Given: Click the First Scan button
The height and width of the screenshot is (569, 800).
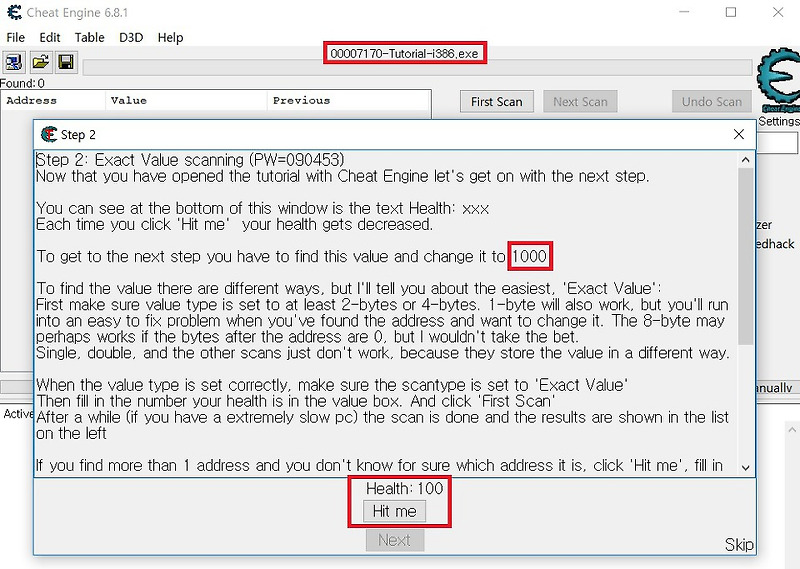Looking at the screenshot, I should tap(496, 102).
